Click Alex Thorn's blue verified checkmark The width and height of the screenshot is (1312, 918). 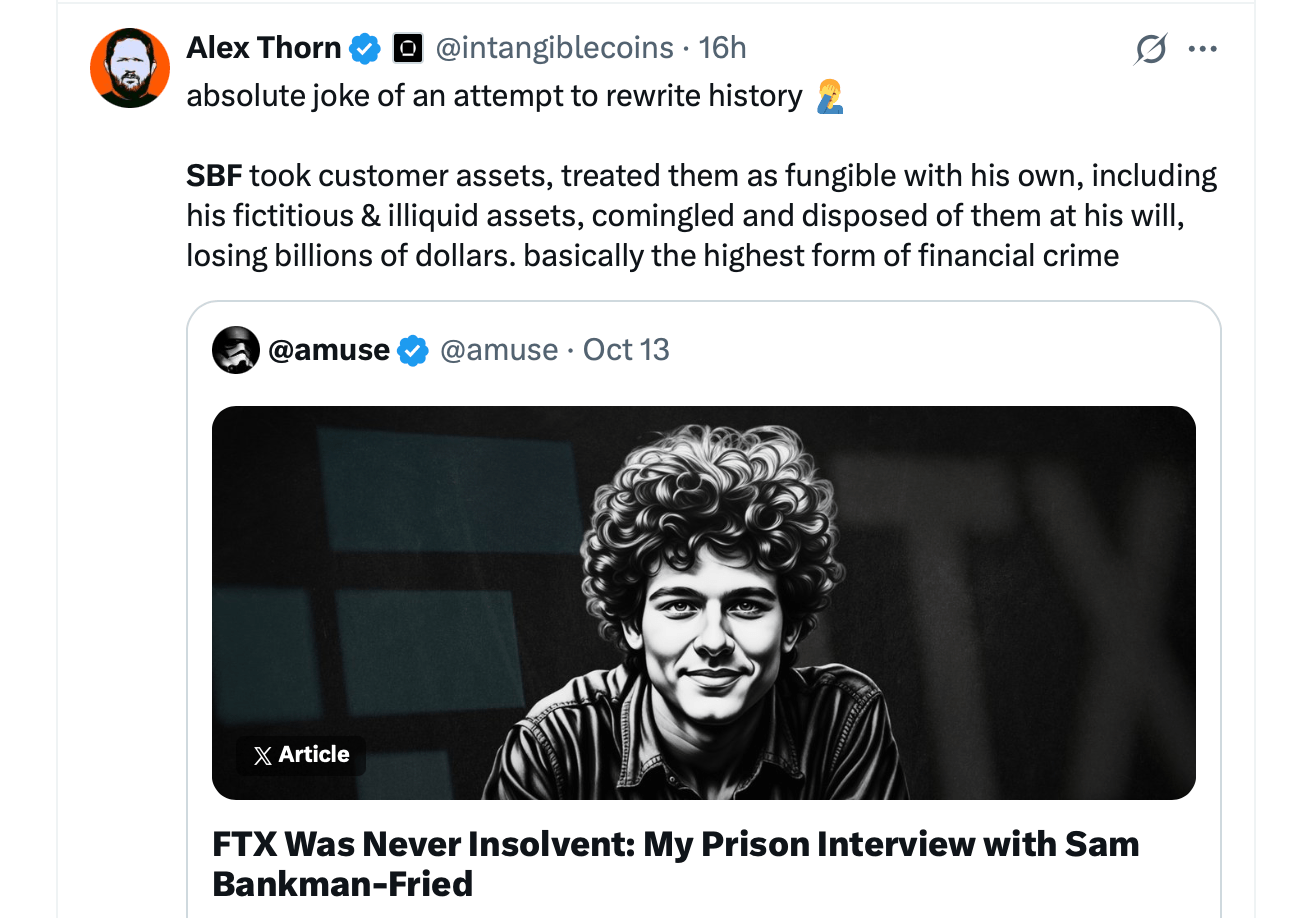coord(366,47)
